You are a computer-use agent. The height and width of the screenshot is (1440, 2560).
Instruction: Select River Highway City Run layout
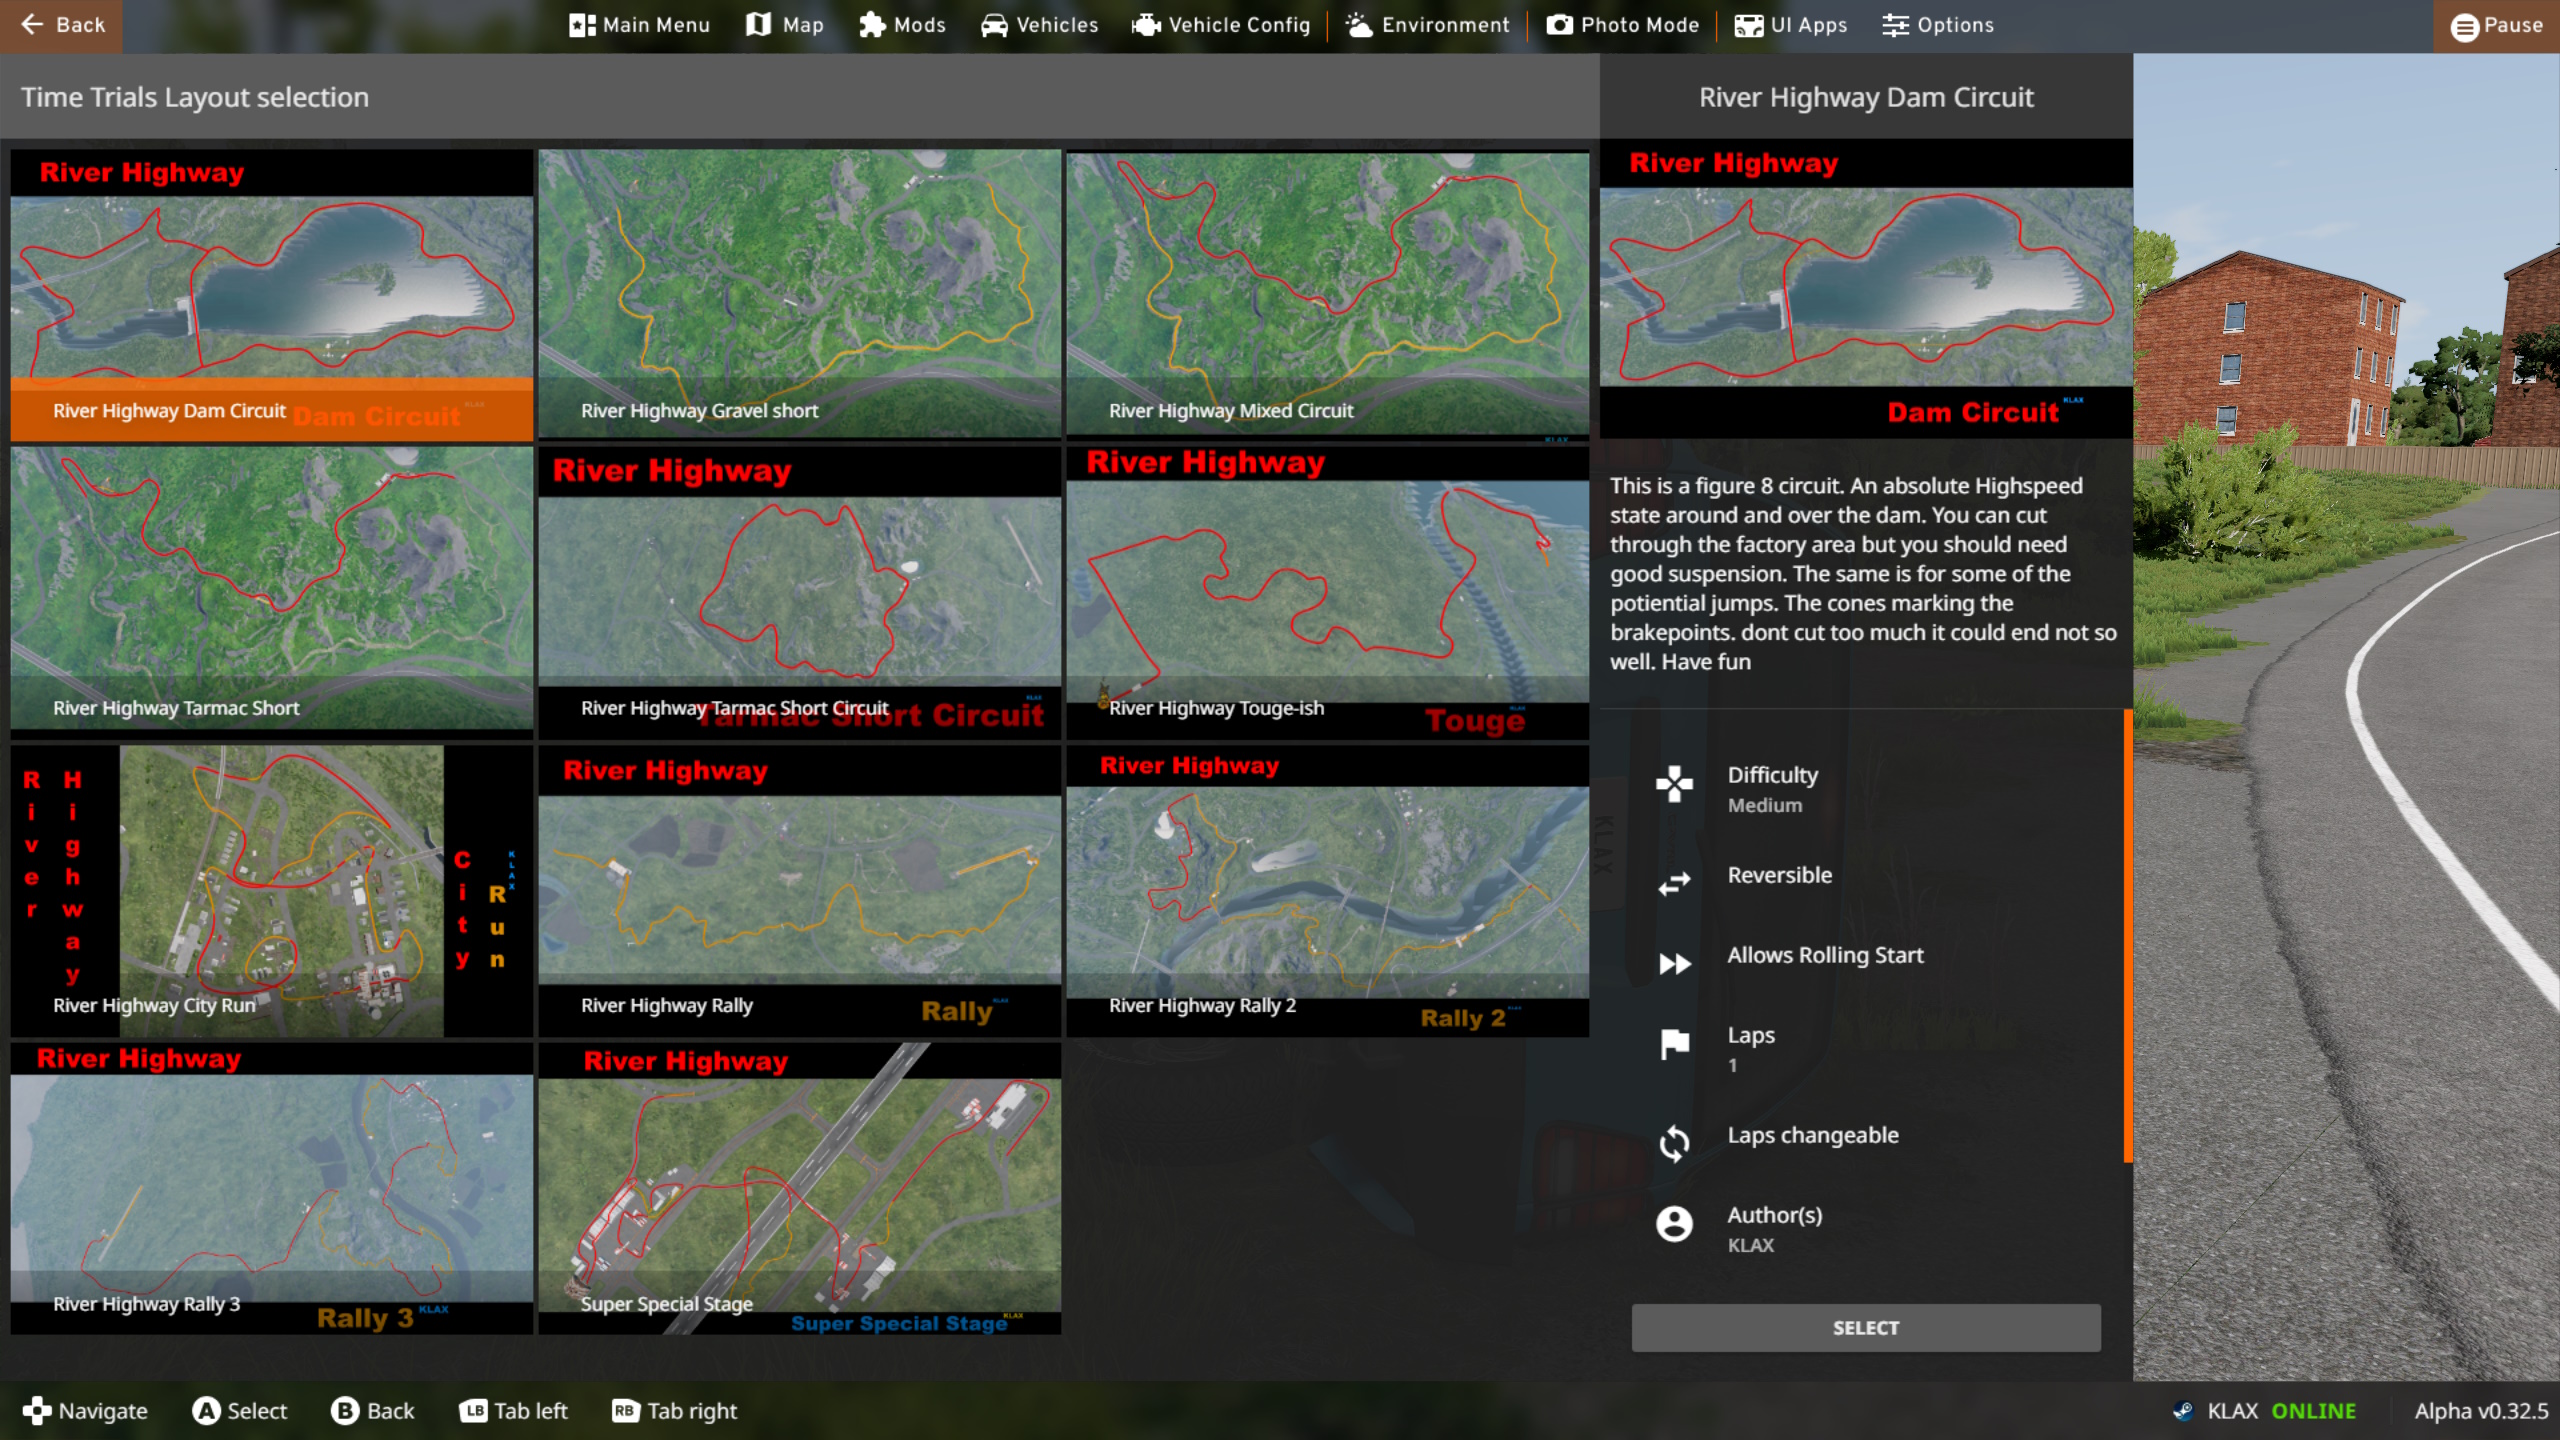[x=272, y=890]
